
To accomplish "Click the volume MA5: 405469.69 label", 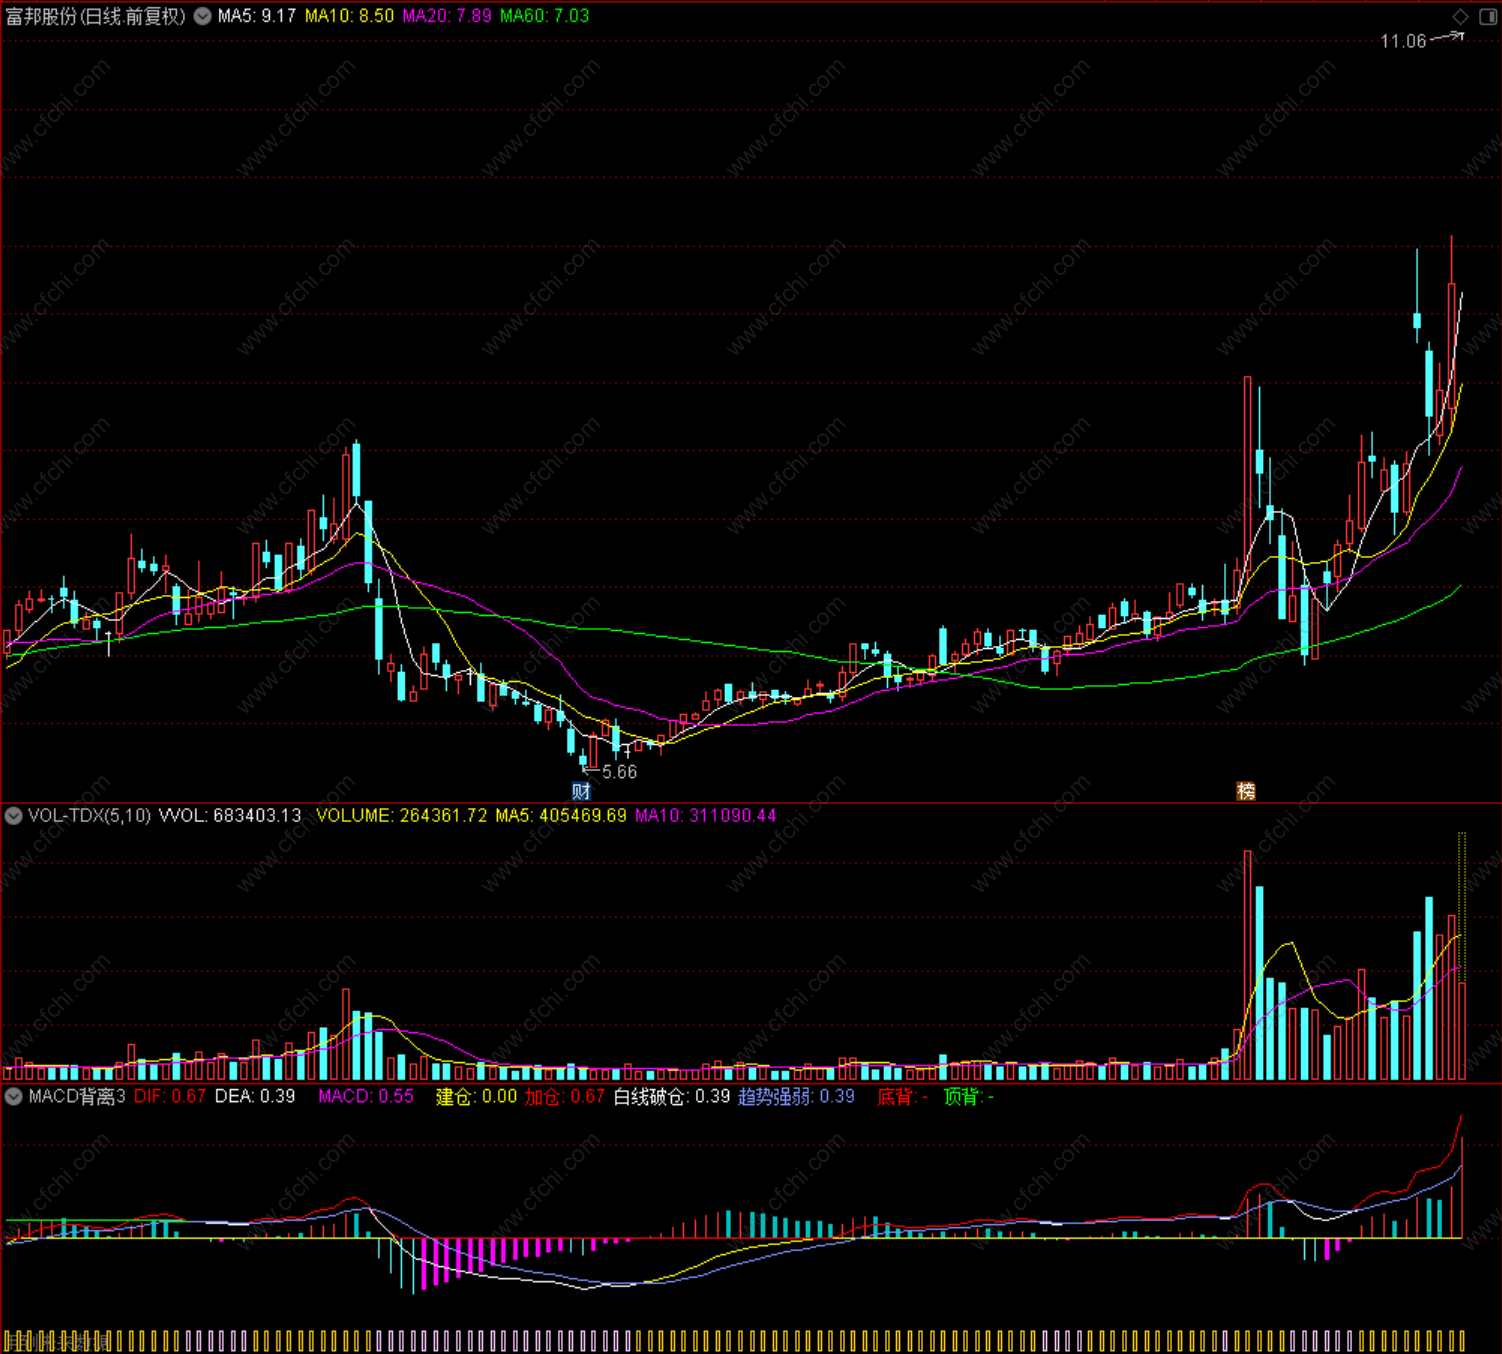I will tap(561, 816).
